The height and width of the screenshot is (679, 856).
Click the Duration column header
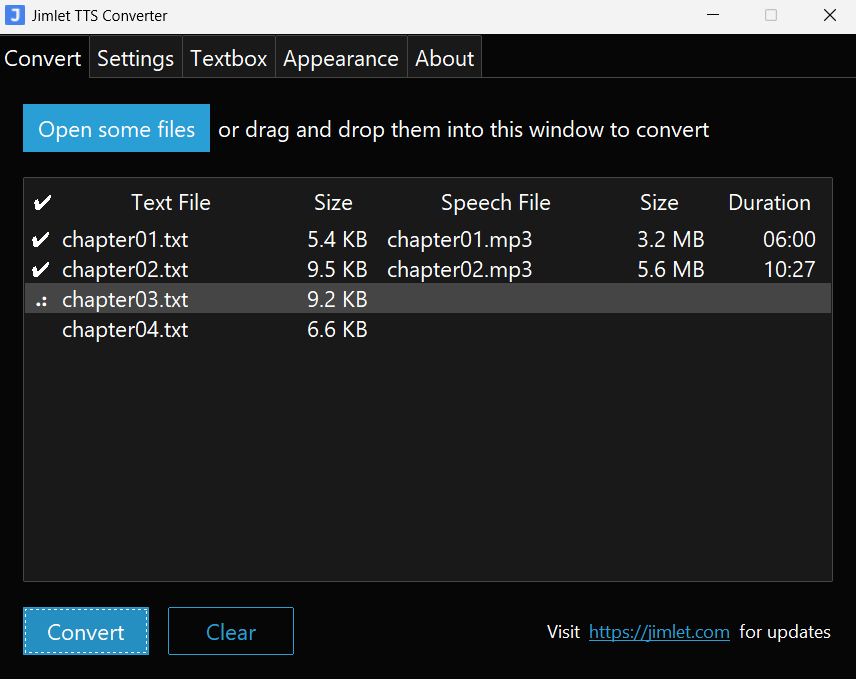769,202
